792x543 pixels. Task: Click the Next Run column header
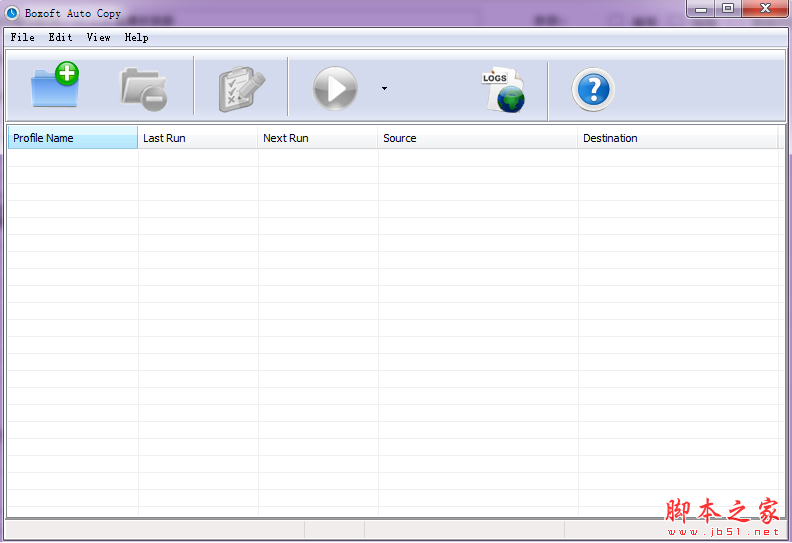(x=317, y=138)
